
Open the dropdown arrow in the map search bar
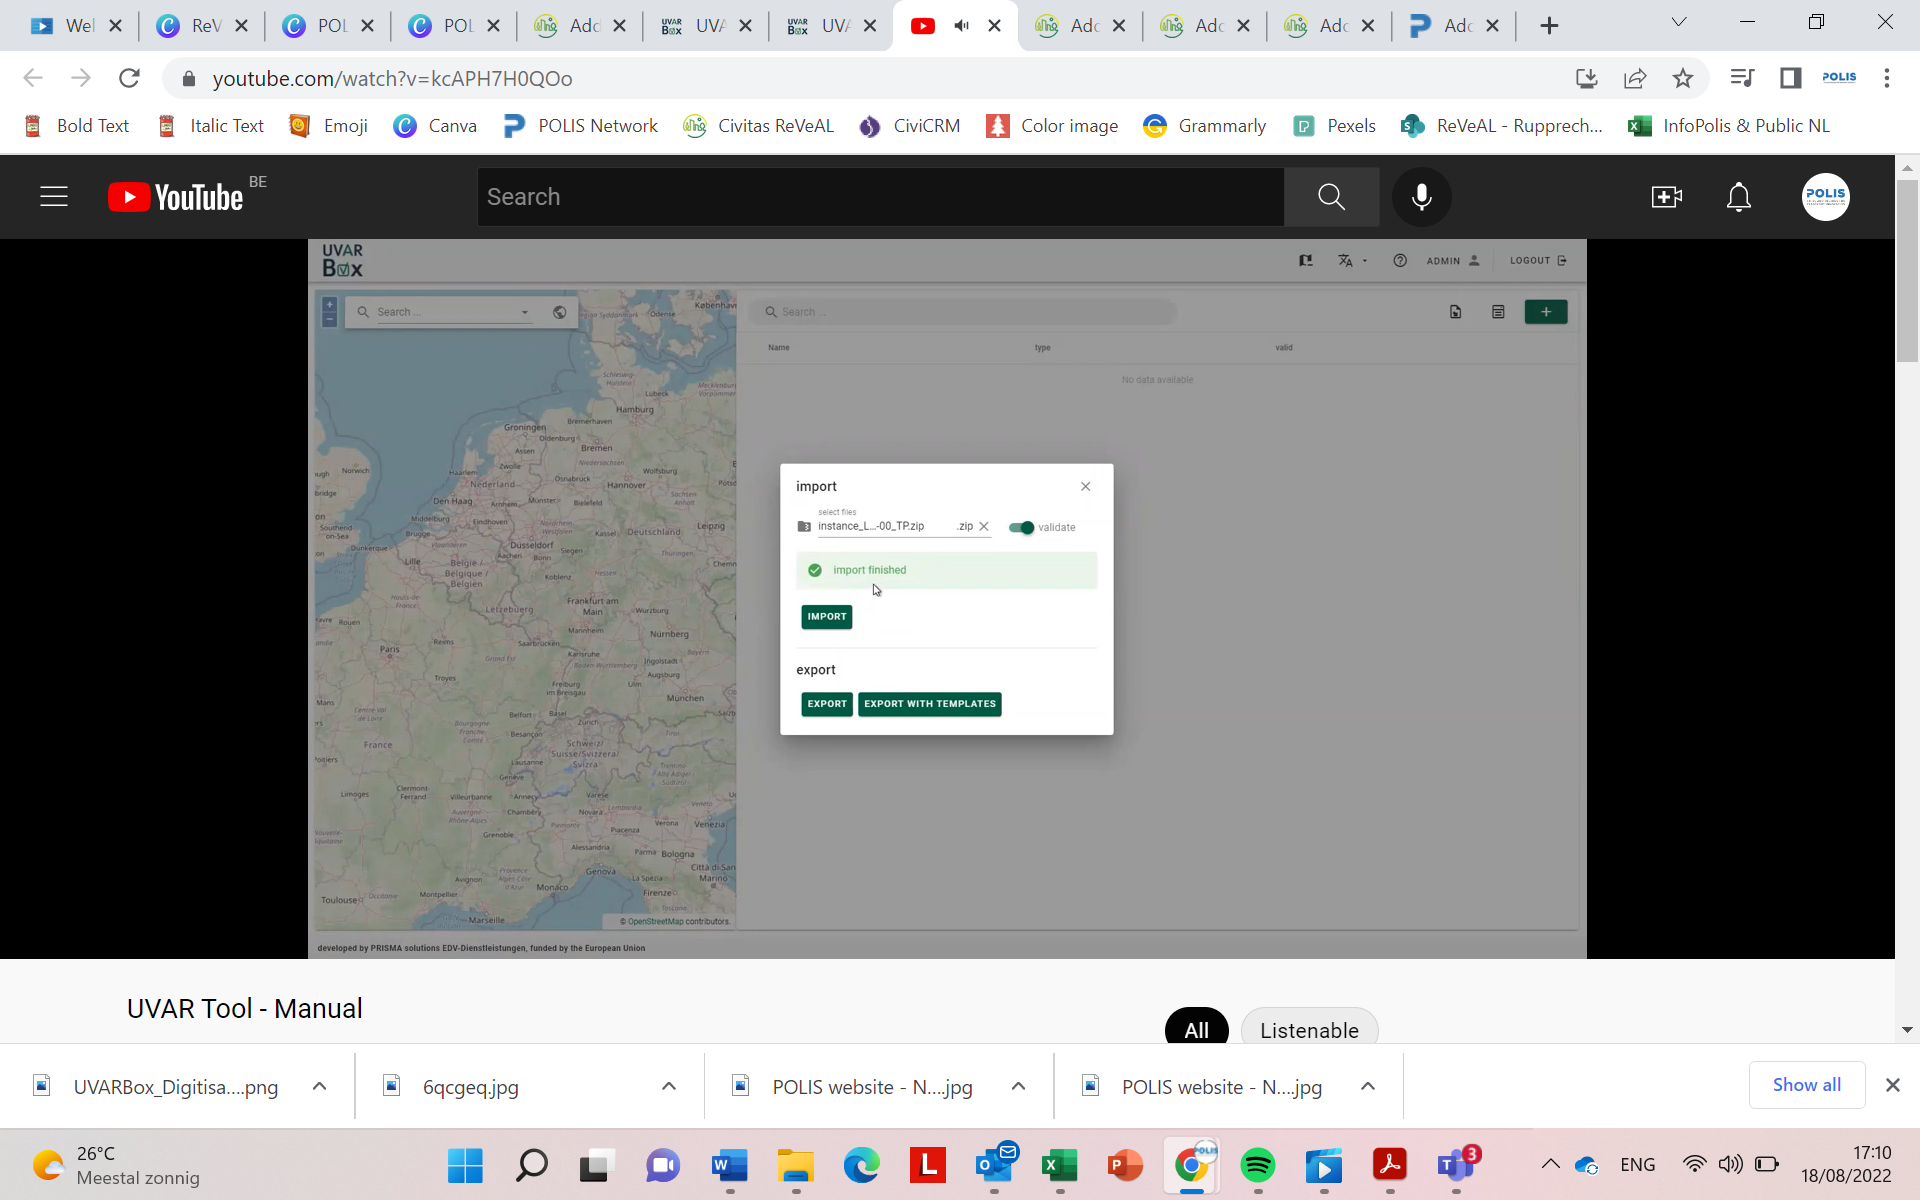[x=524, y=311]
